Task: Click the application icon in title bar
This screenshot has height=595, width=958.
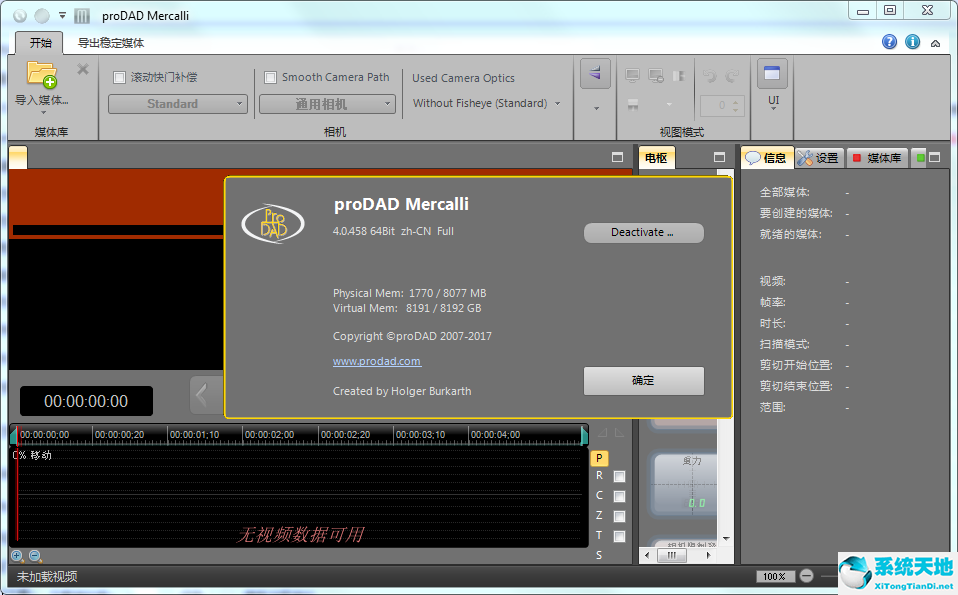Action: coord(82,16)
